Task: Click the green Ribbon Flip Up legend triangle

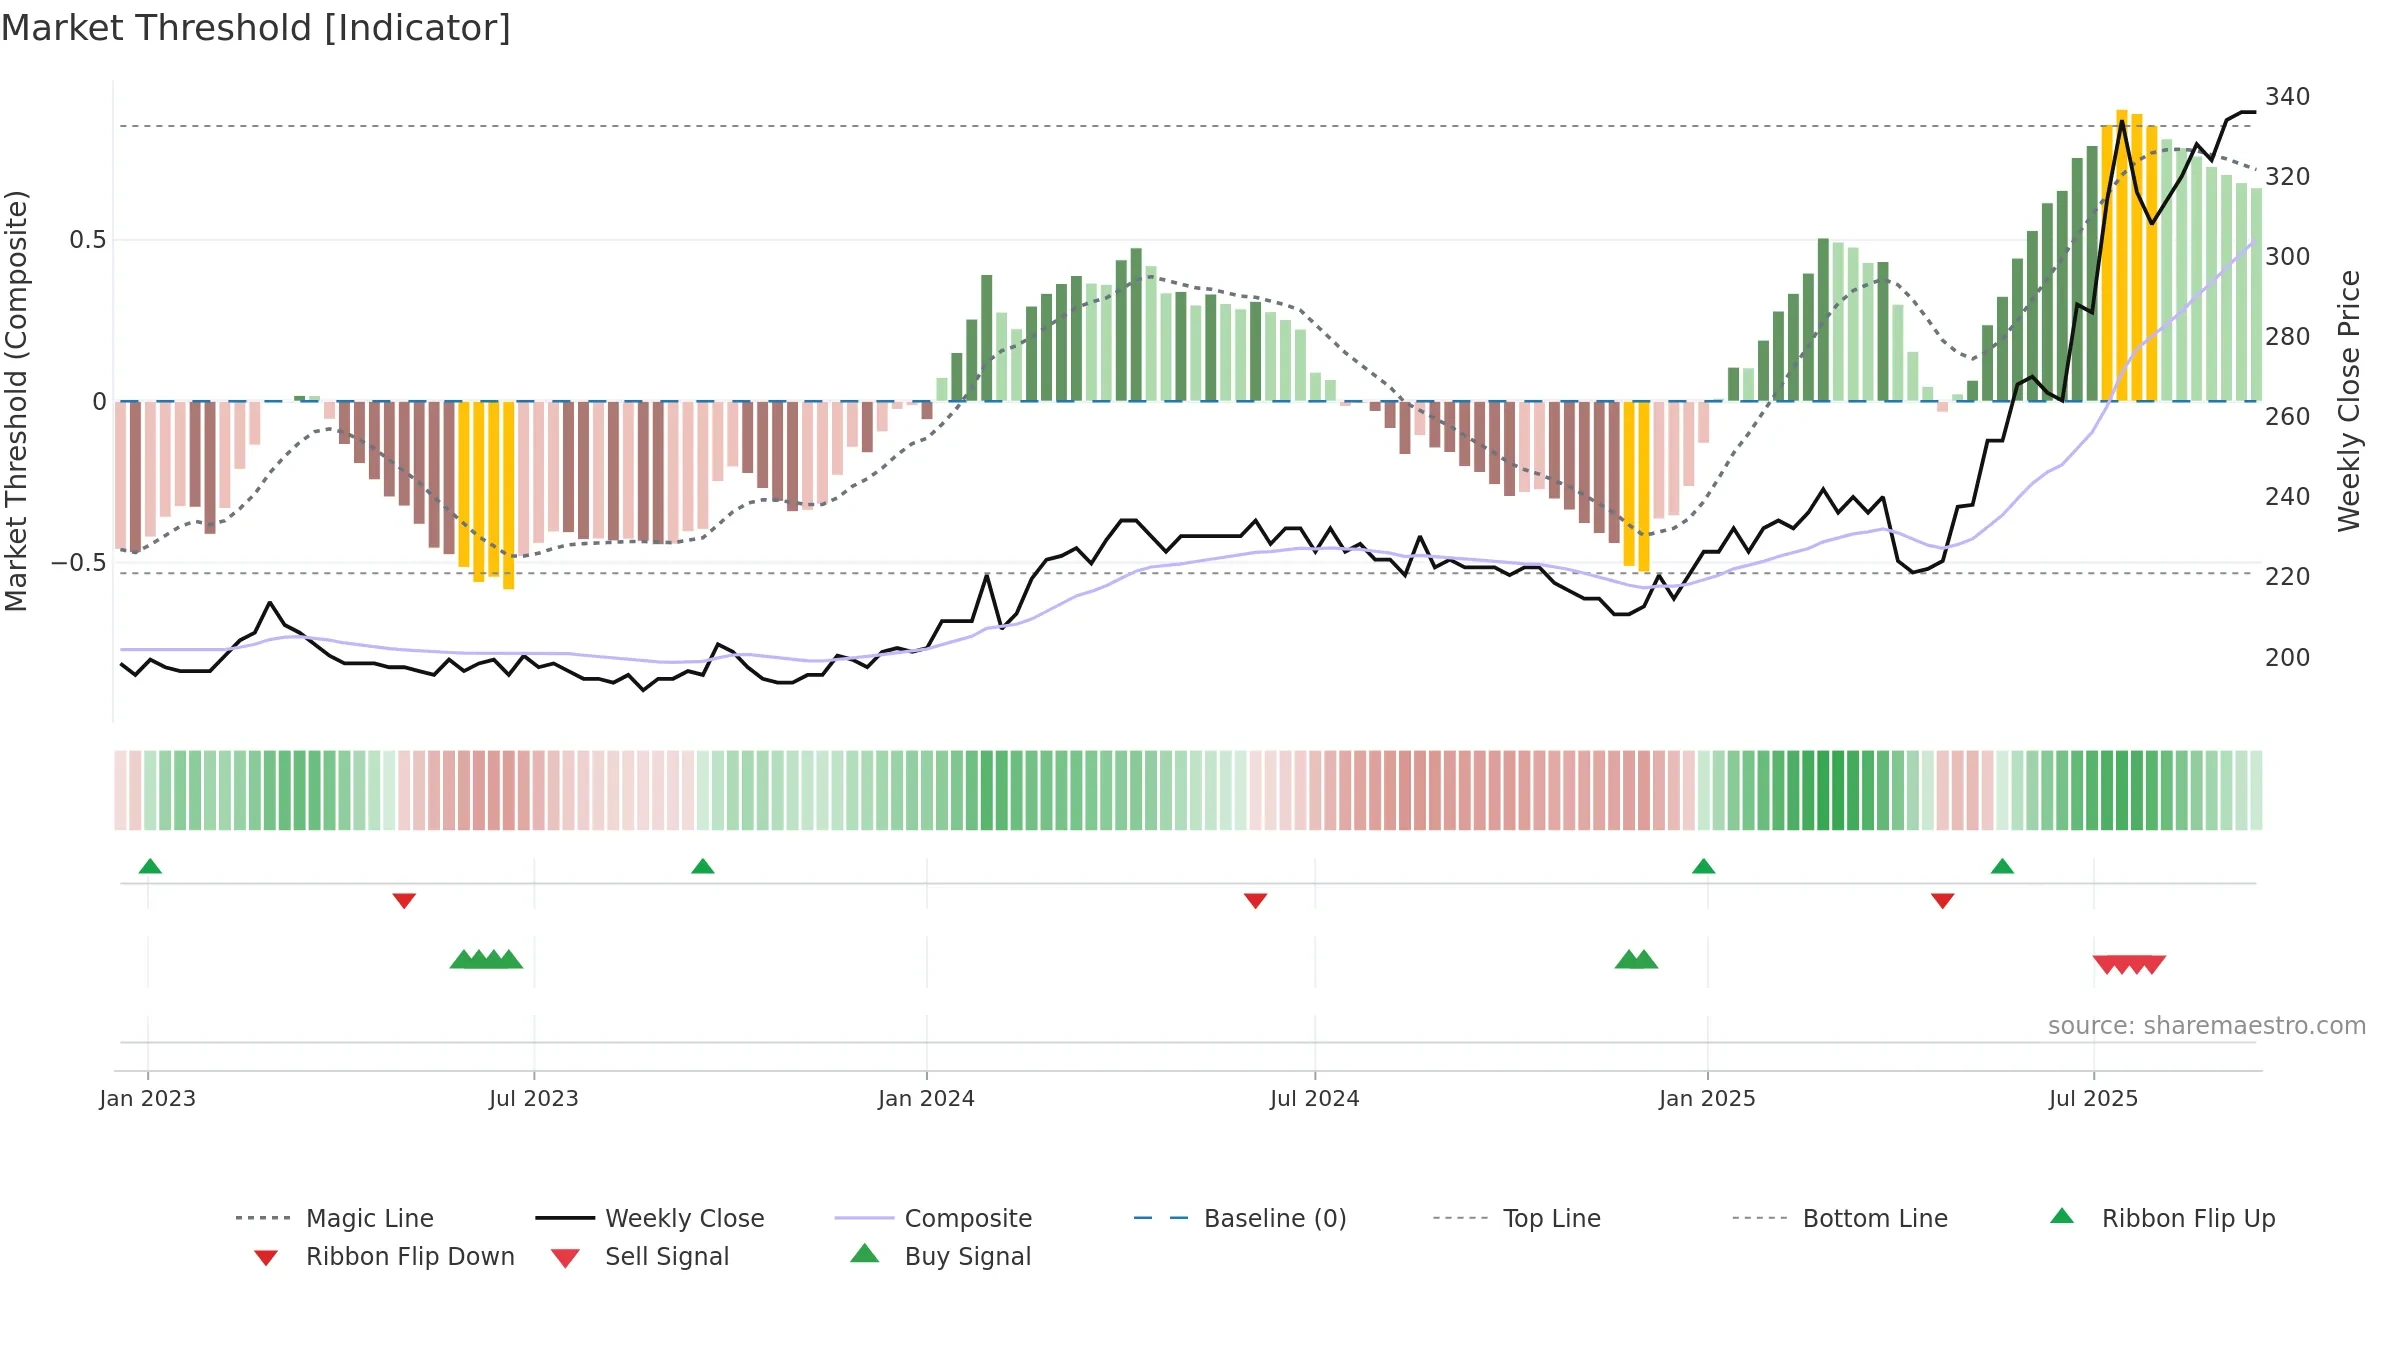Action: click(2062, 1216)
